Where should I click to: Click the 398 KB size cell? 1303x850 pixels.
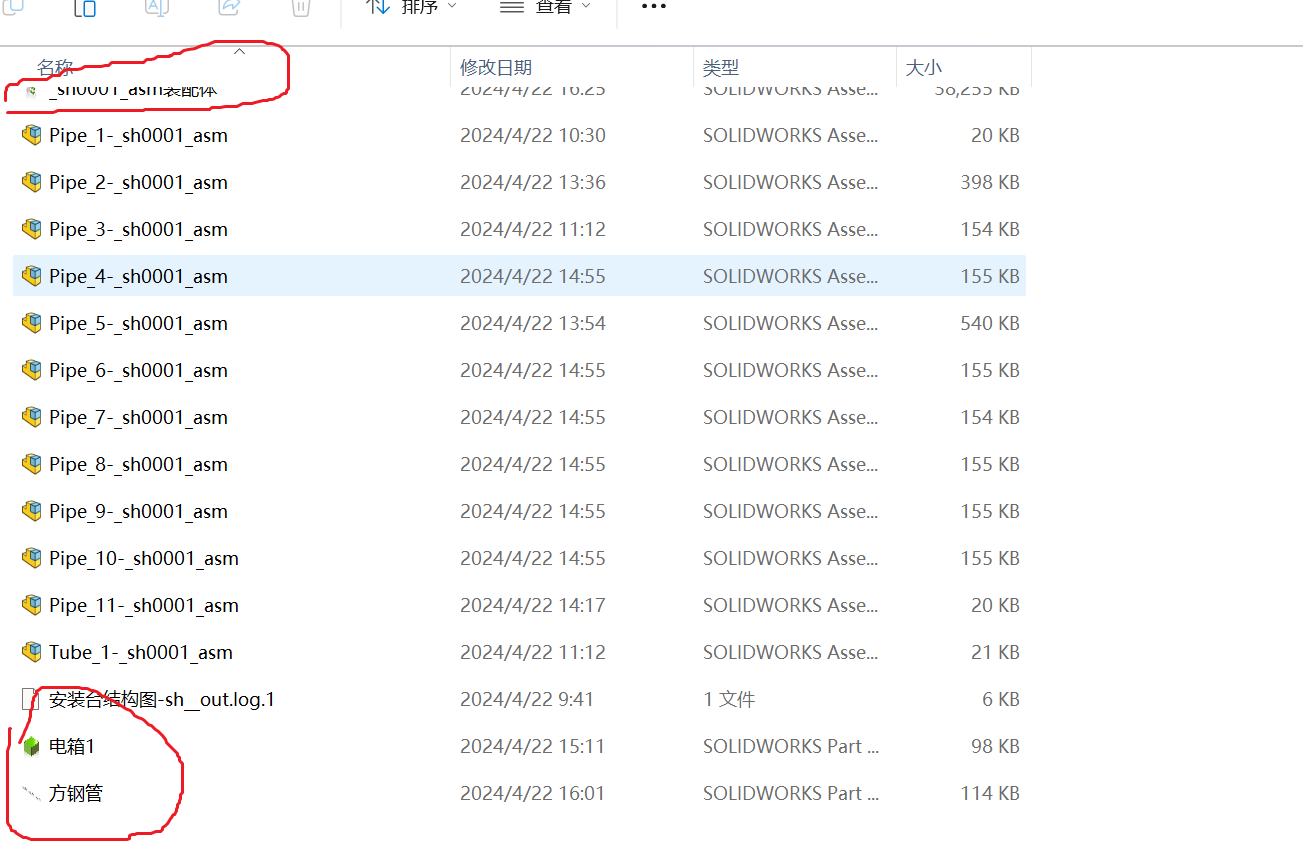coord(990,182)
